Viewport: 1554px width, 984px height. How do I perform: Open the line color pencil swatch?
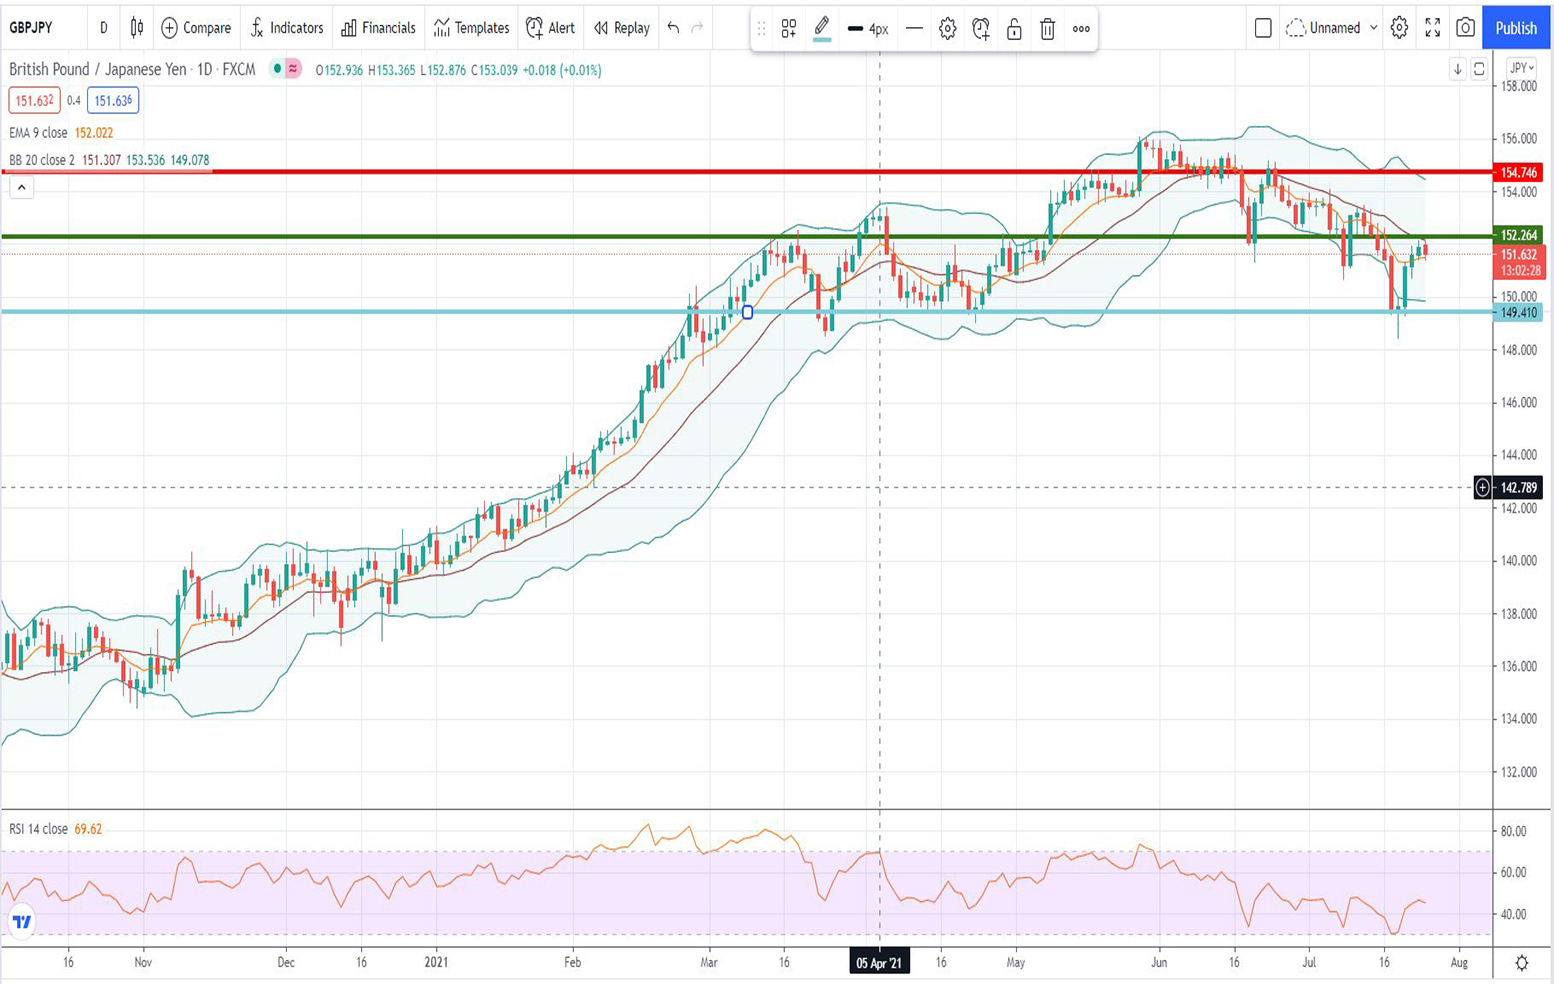point(822,28)
